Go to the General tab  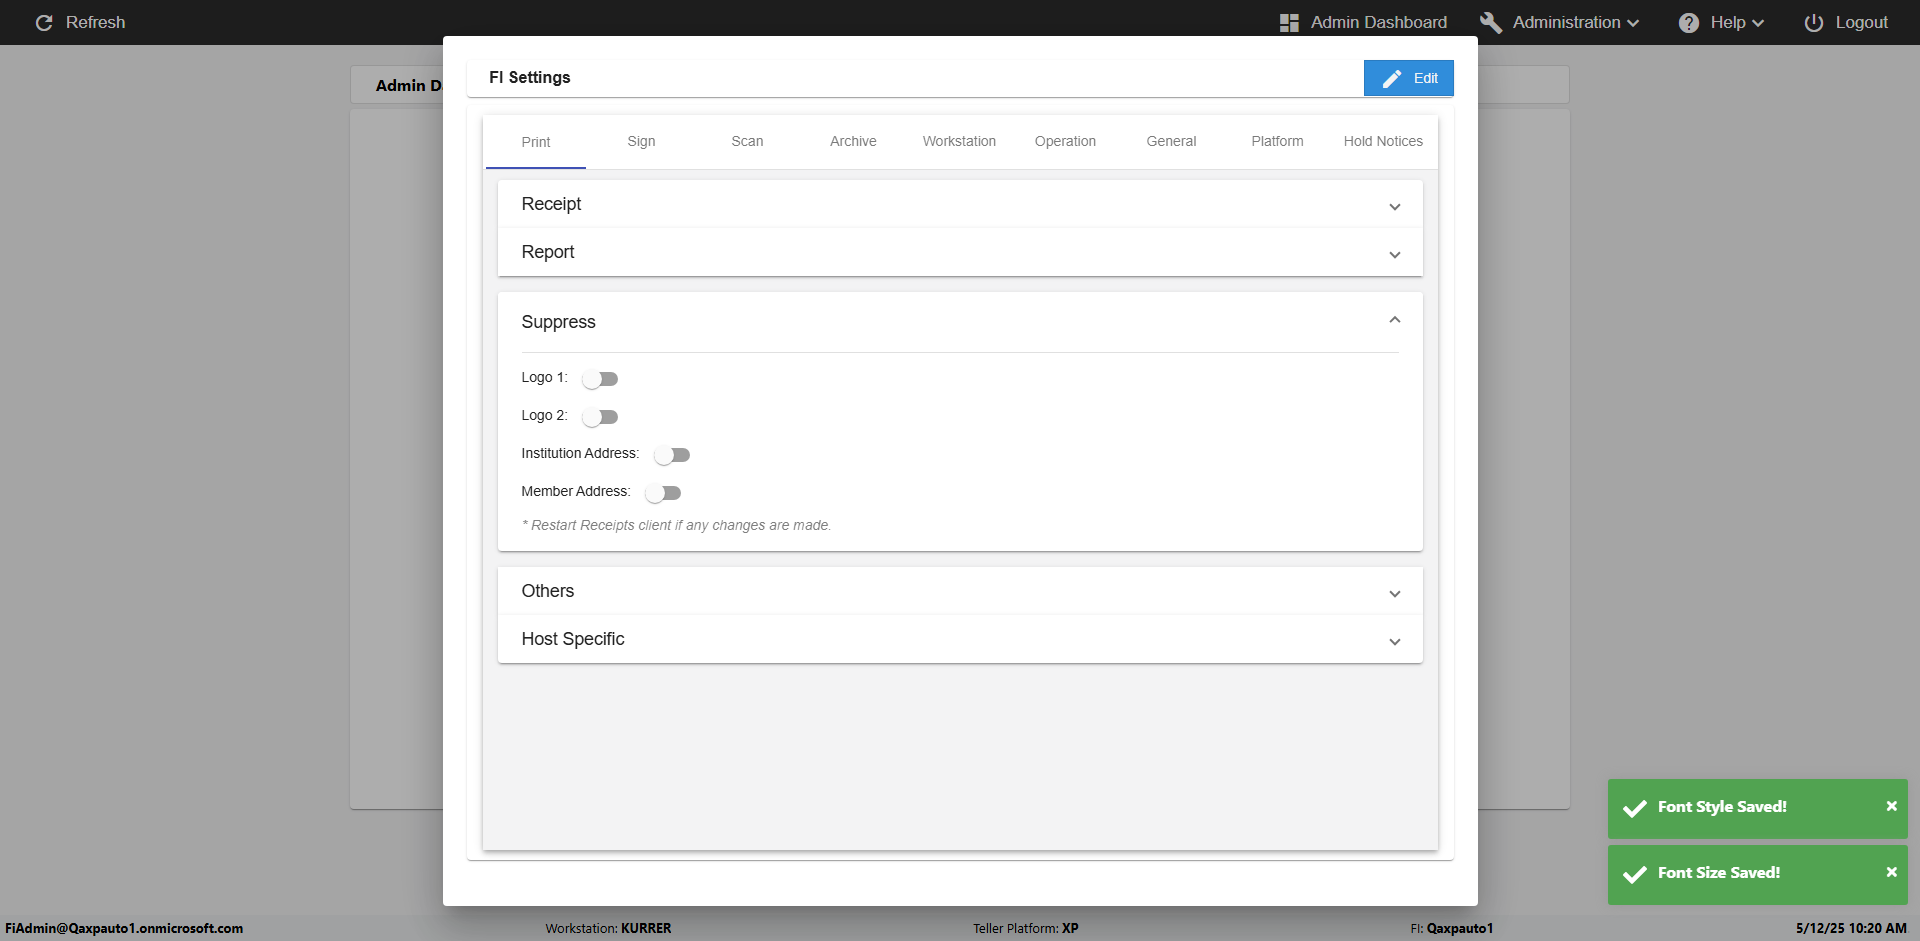click(x=1171, y=141)
